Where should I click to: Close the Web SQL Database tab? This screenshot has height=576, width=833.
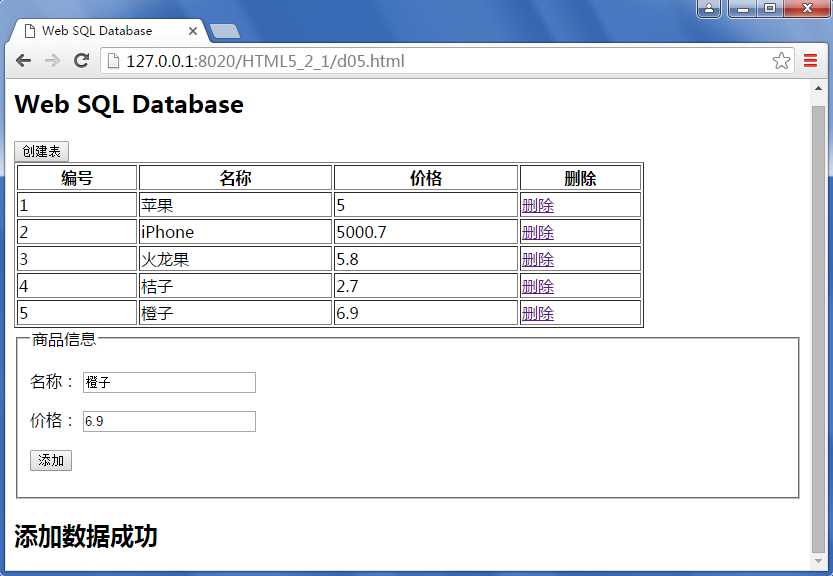coord(193,31)
